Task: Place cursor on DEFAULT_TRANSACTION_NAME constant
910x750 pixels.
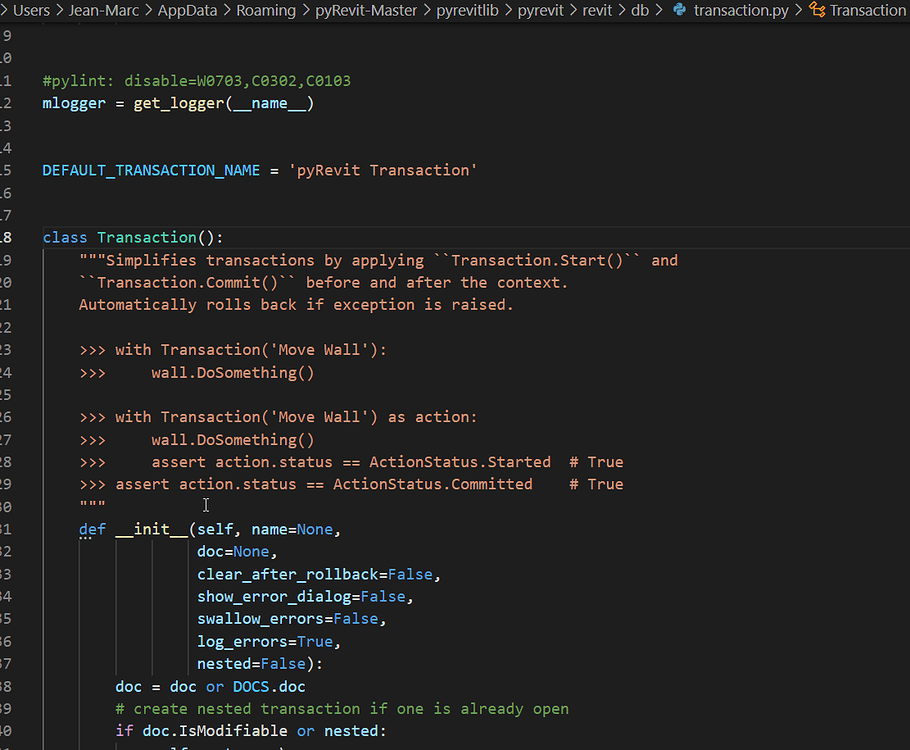Action: point(150,170)
